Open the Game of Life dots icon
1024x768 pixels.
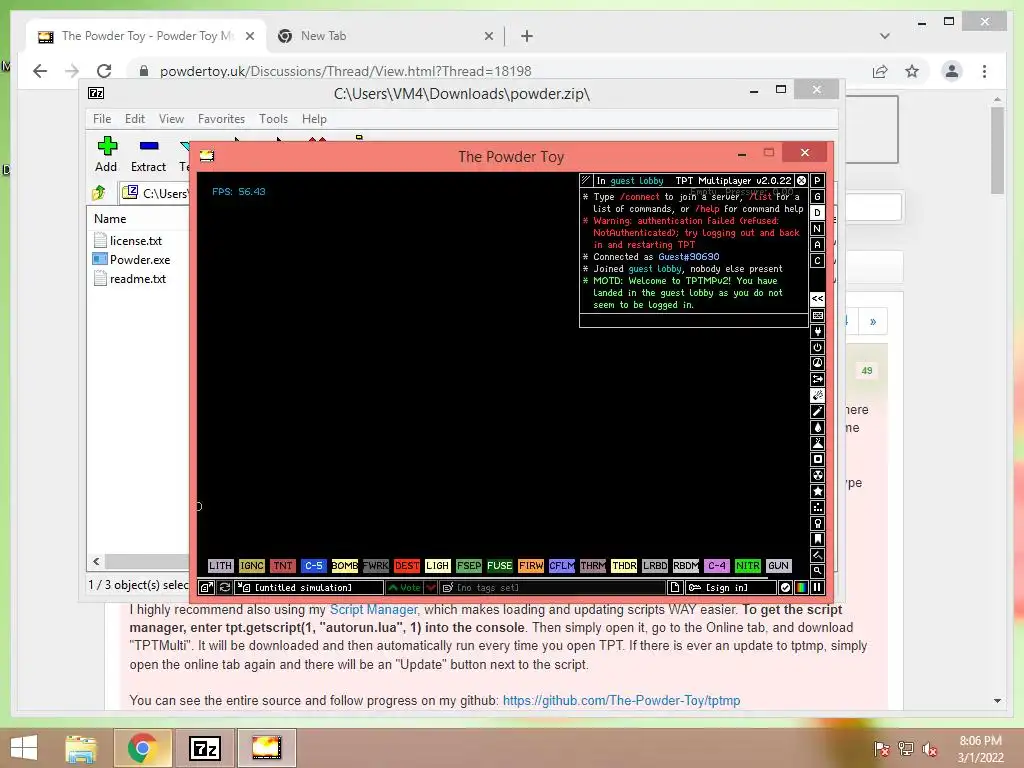[817, 507]
